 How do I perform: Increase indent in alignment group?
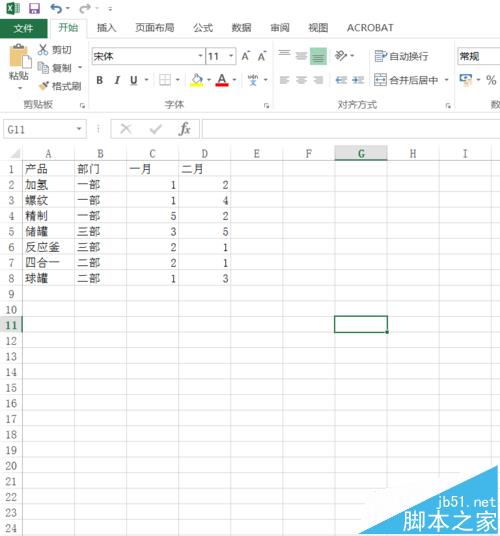coord(358,80)
